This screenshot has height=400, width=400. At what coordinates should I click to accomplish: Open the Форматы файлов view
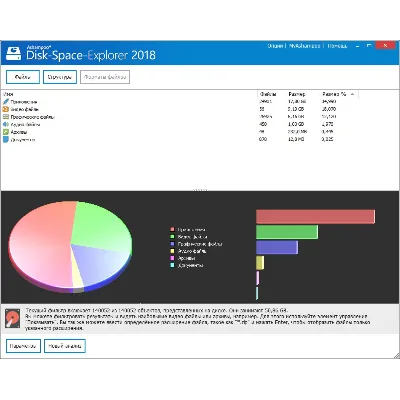pos(105,77)
